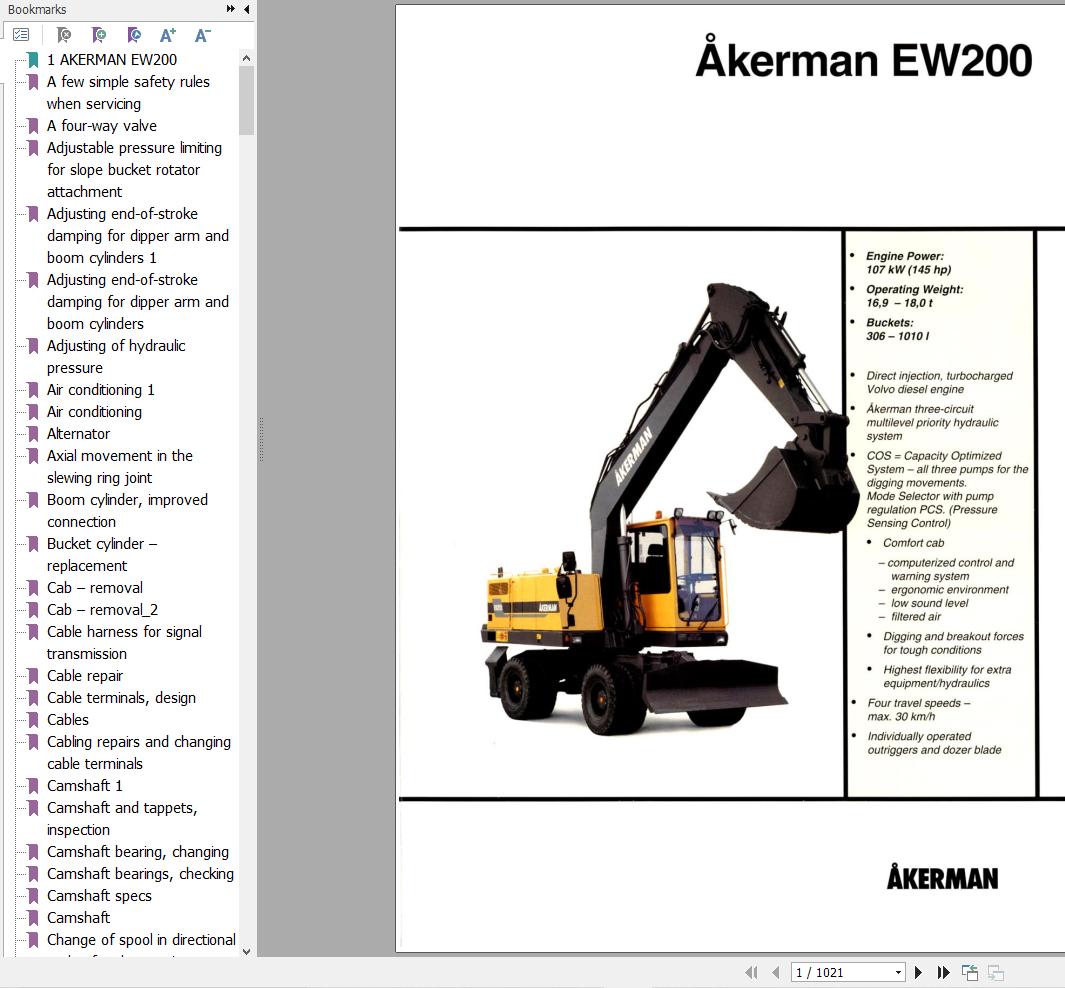Click the 'Four travel speeds – max. 30 km/h' text

918,710
